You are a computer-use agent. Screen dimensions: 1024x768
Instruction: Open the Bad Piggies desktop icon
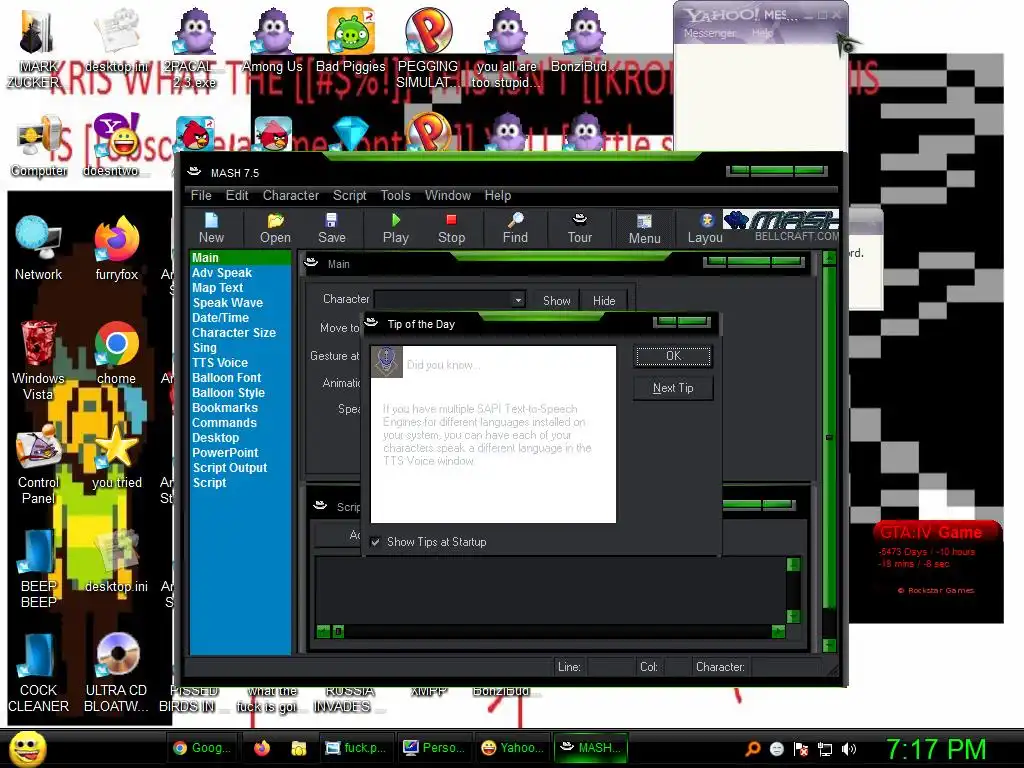click(x=351, y=40)
